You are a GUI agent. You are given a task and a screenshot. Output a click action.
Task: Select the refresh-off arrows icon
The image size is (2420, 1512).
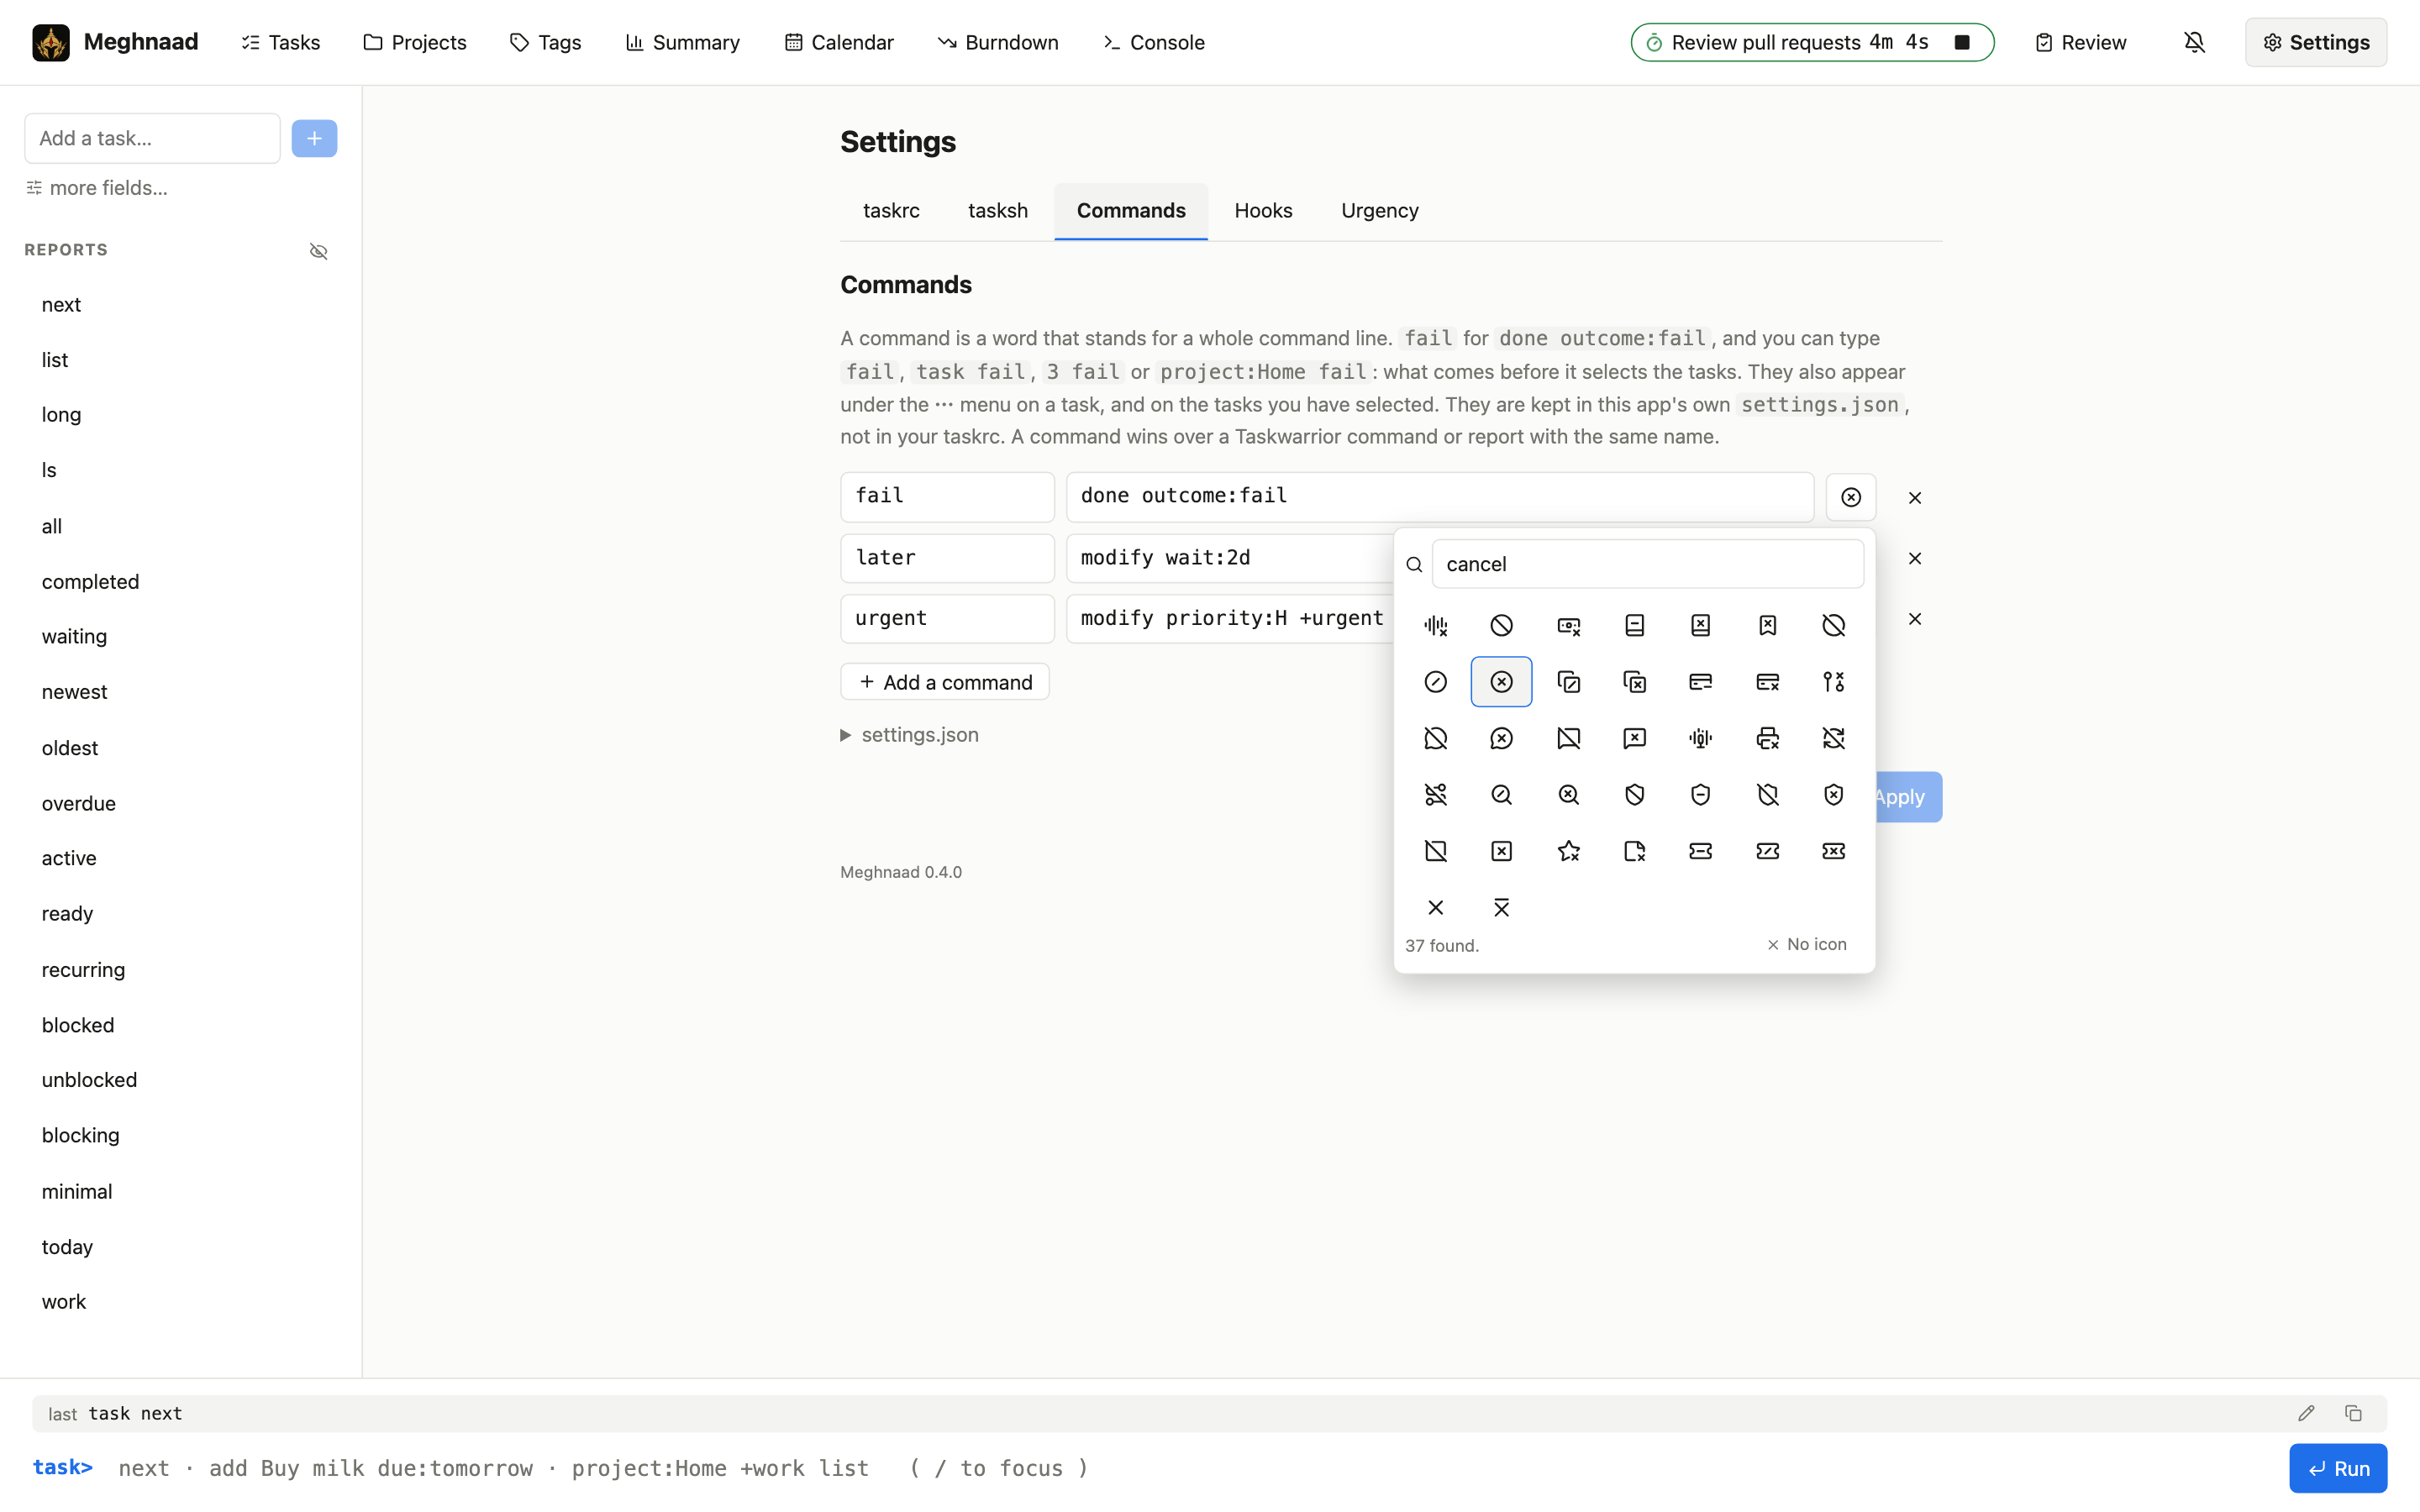[1833, 738]
